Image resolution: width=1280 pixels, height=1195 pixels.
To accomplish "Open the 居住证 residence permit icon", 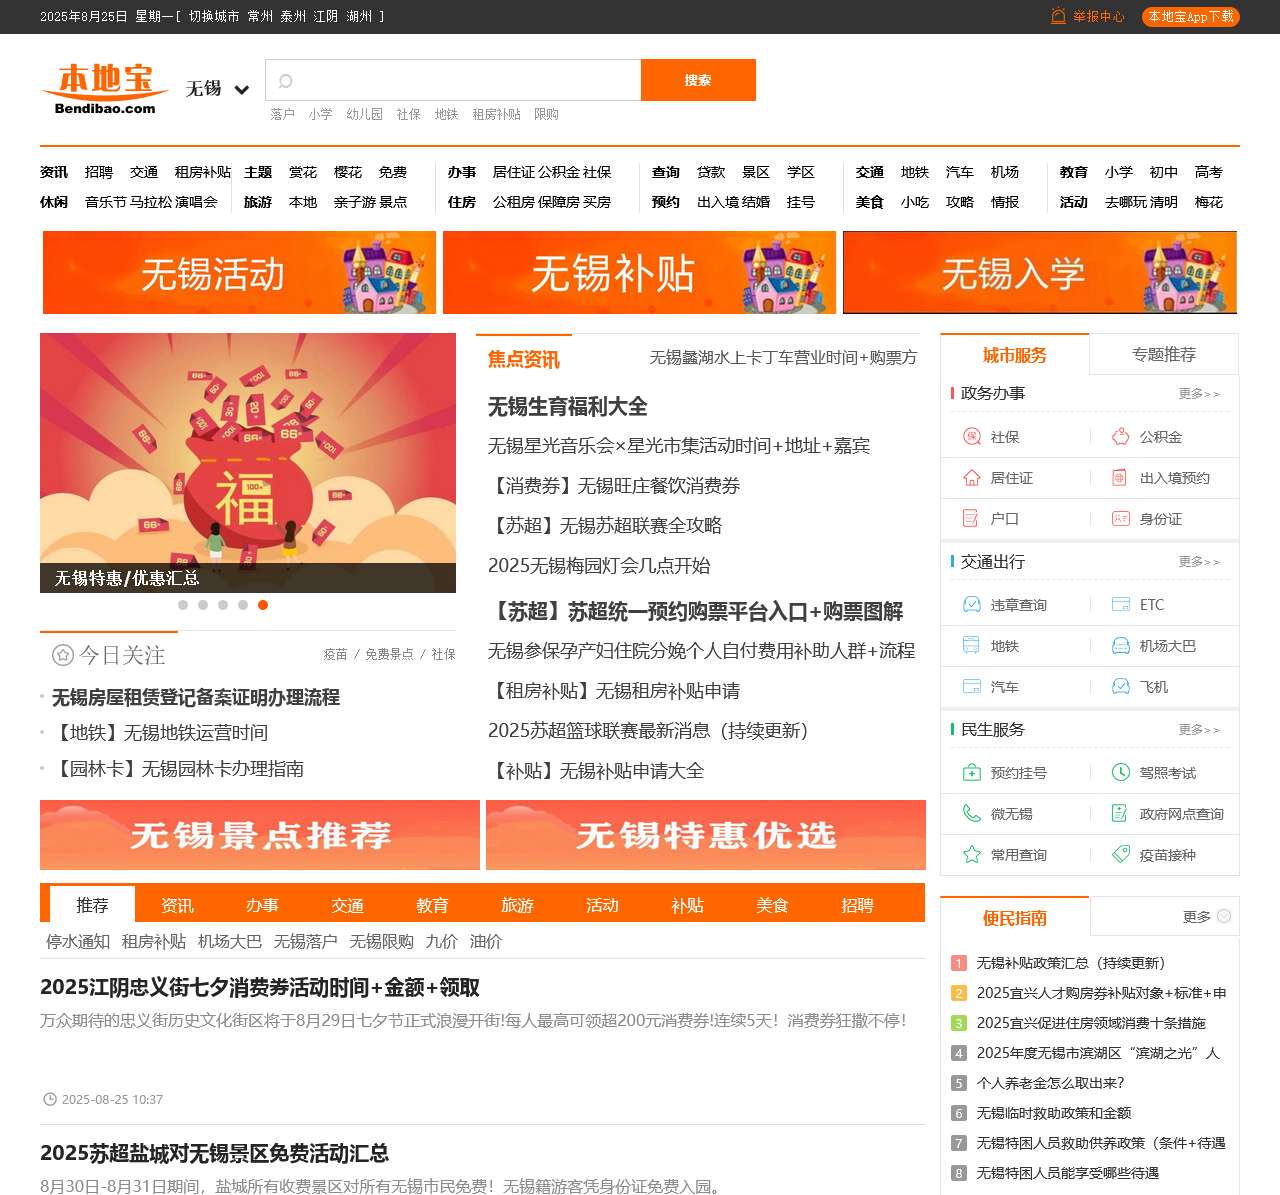I will [x=970, y=478].
